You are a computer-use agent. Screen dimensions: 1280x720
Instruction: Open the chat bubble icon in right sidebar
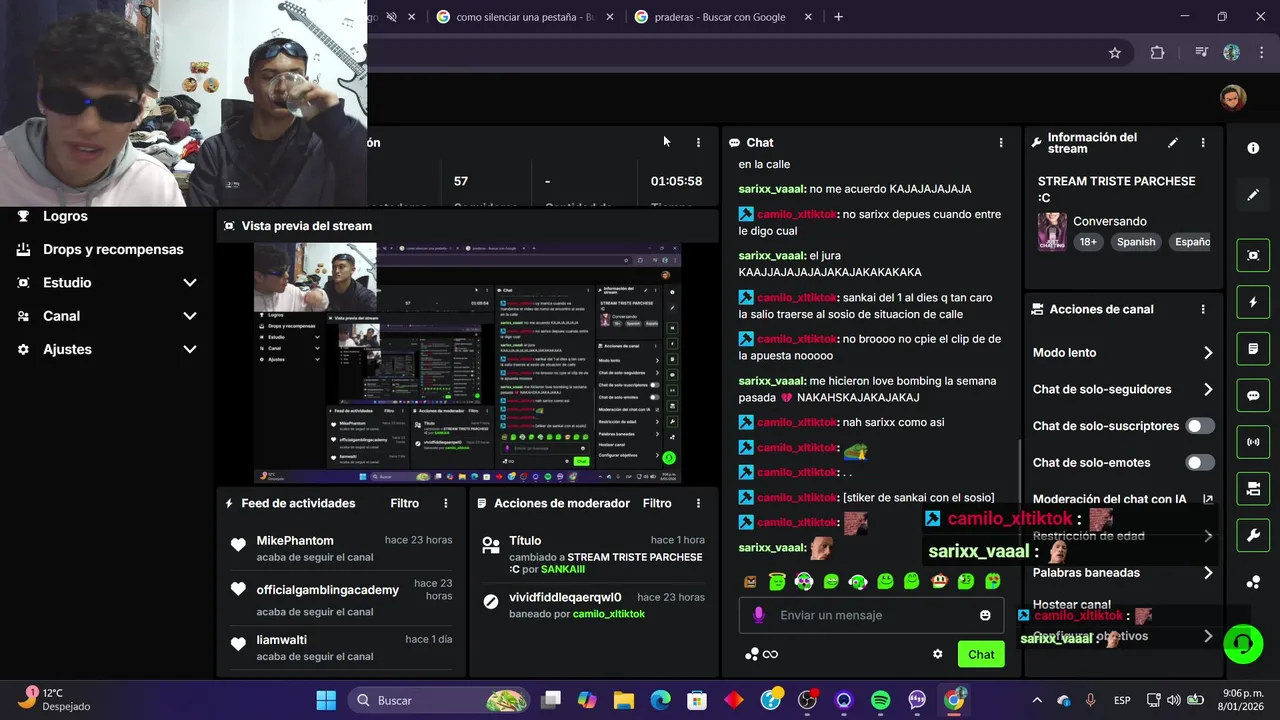(1253, 395)
